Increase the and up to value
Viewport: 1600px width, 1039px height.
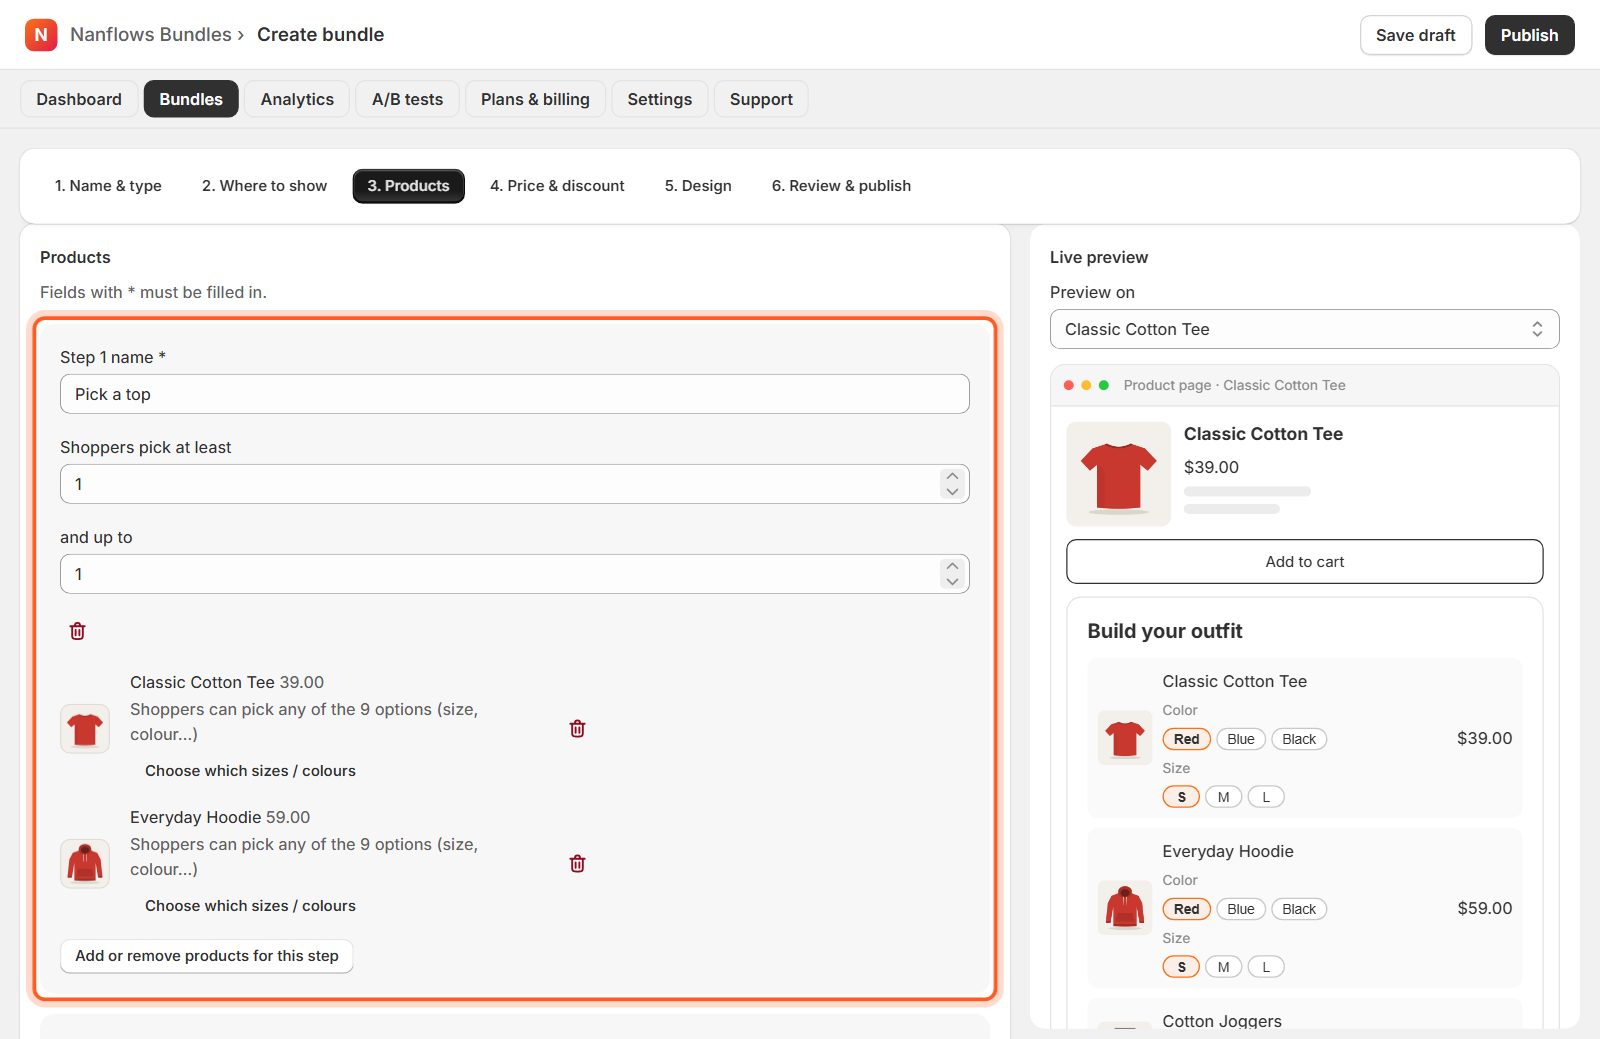coord(952,566)
